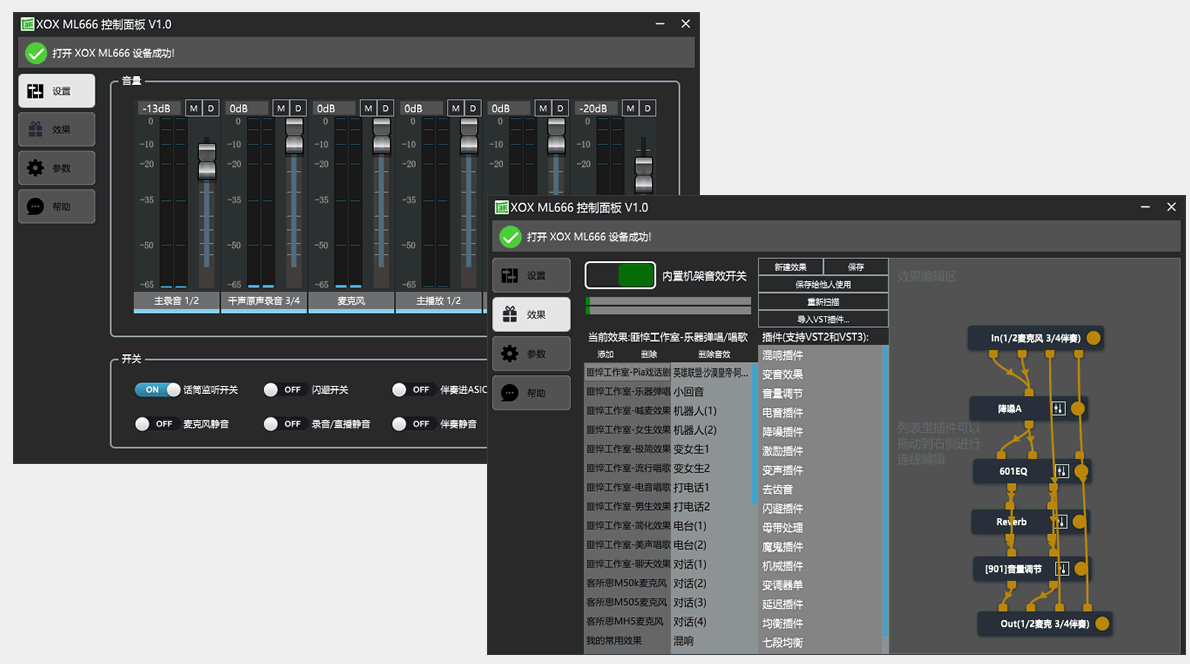
Task: Select the 效果 tab in the back window
Action: coord(57,129)
